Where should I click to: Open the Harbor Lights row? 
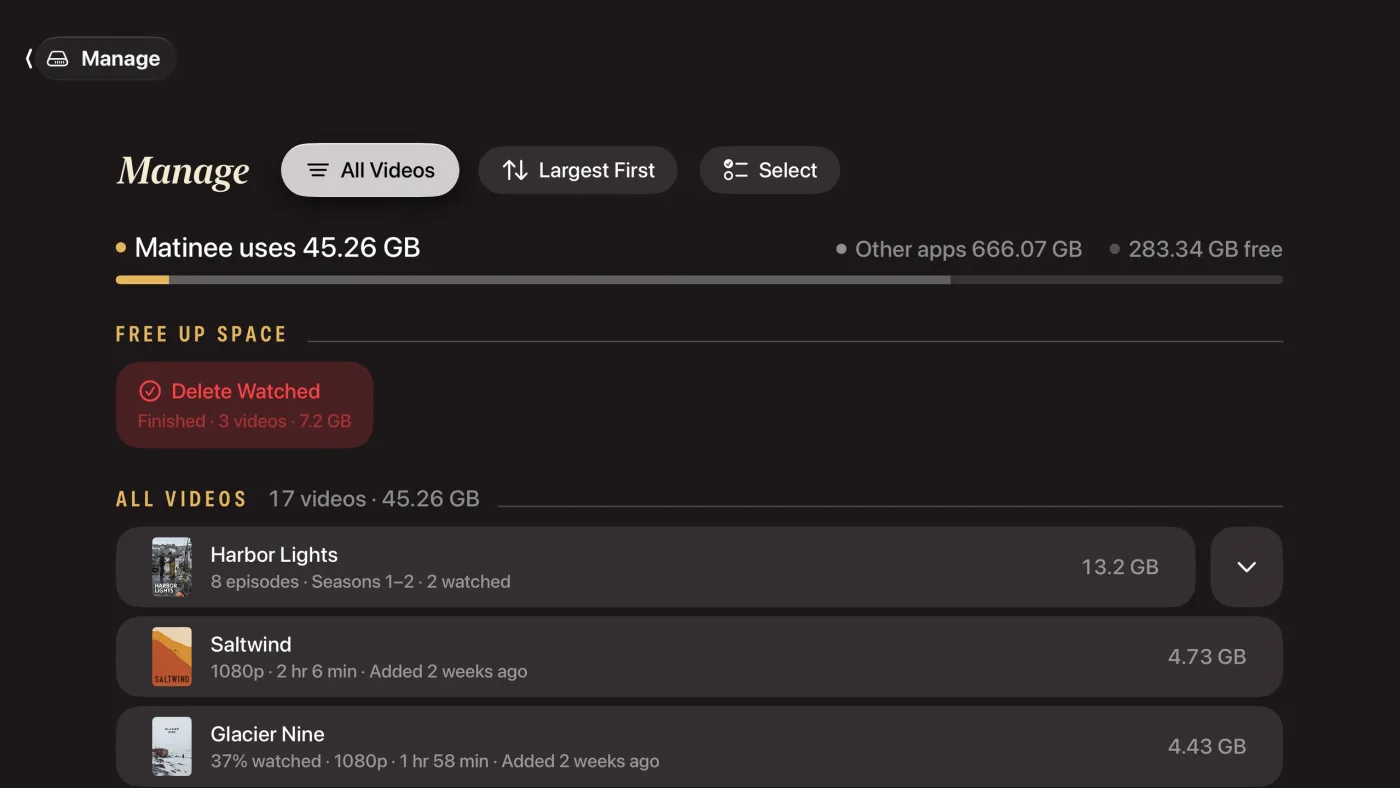(655, 567)
